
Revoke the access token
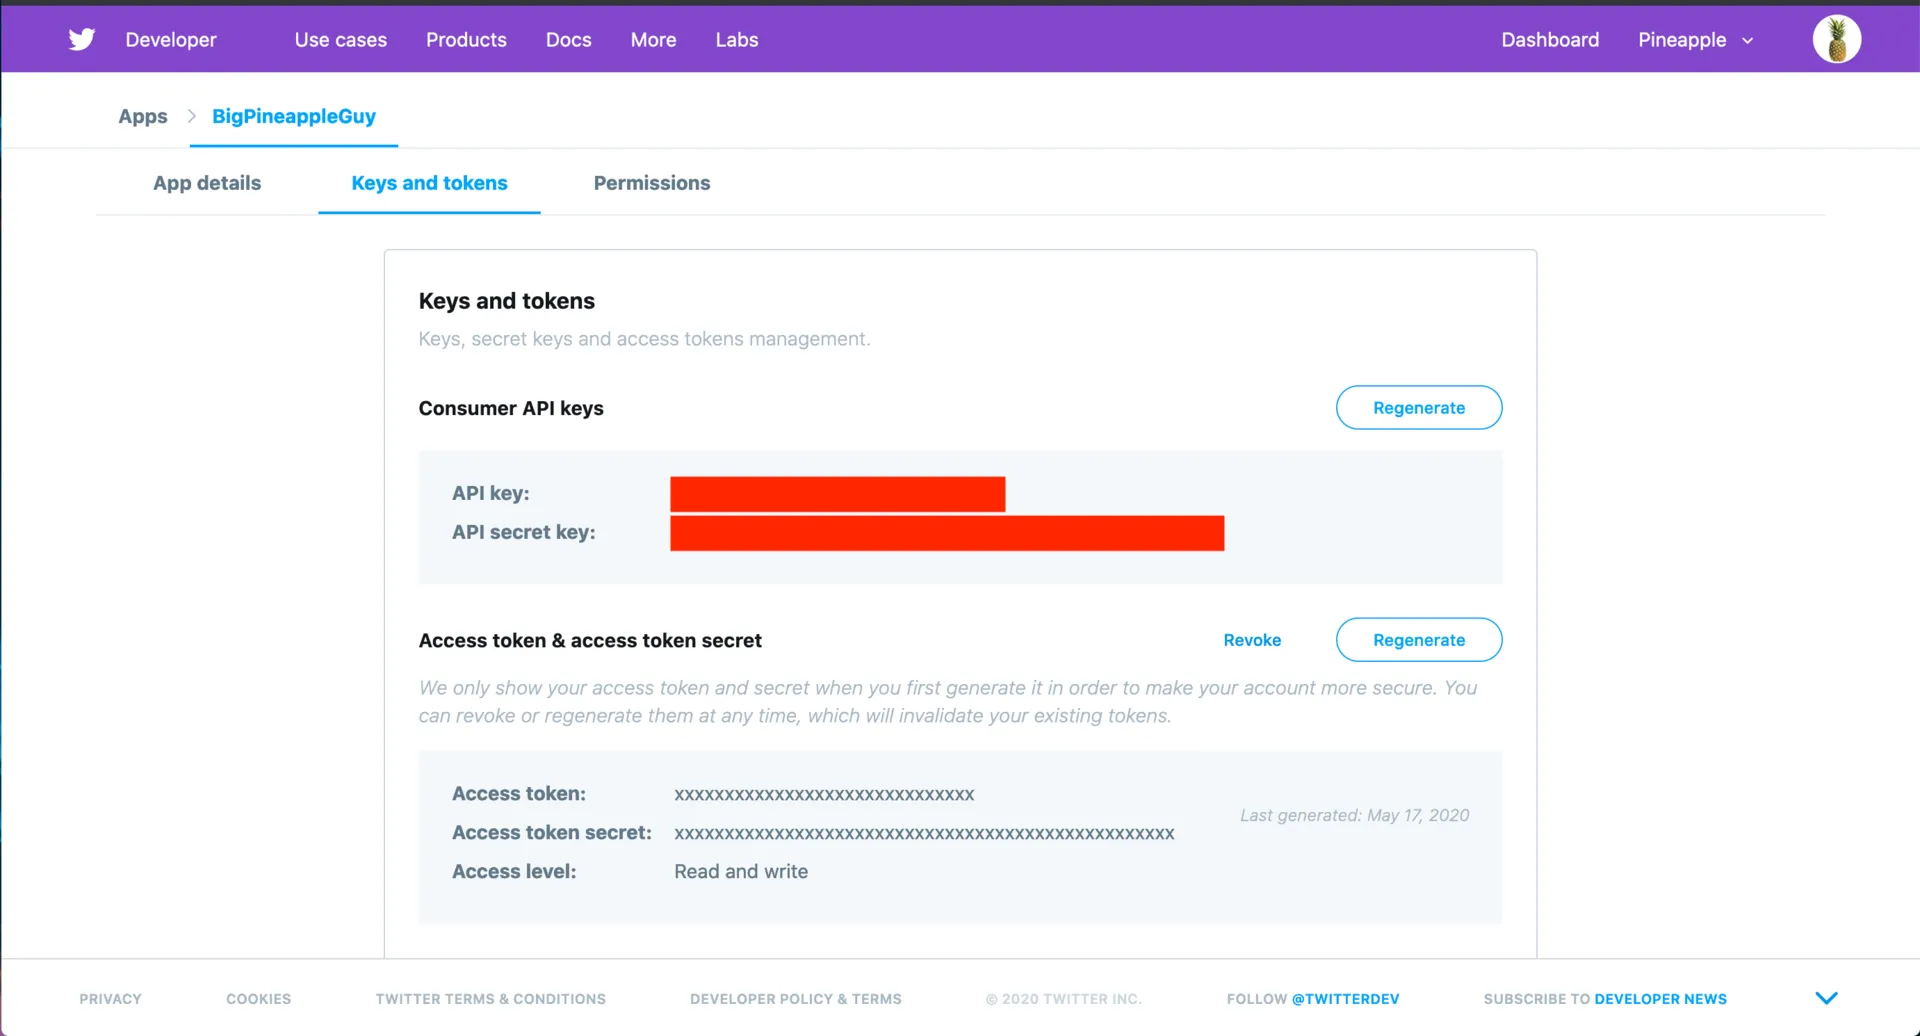pyautogui.click(x=1252, y=640)
